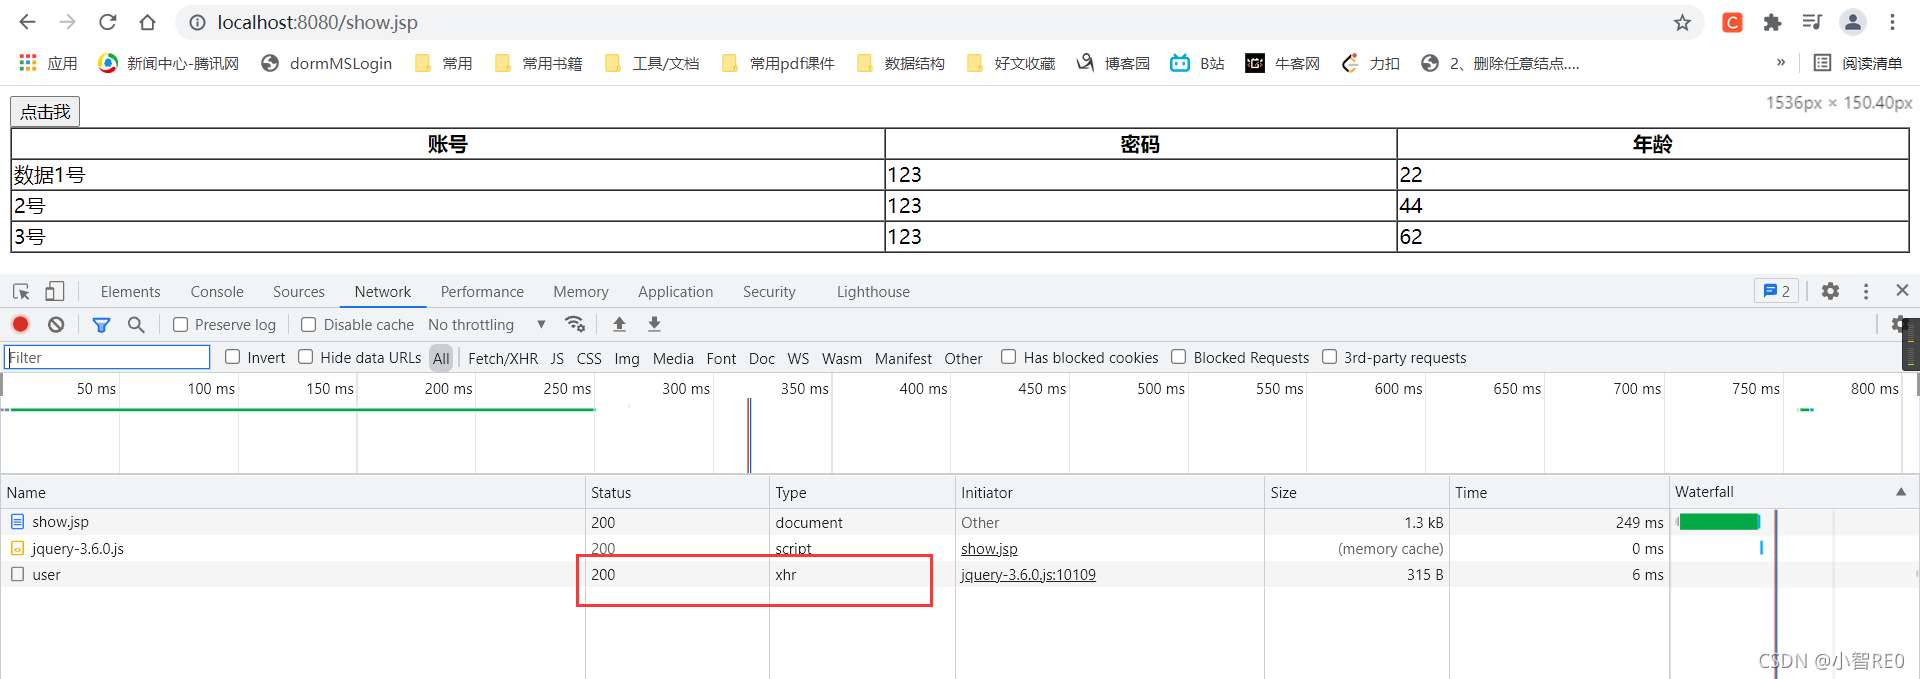This screenshot has height=679, width=1920.
Task: Click the 点击我 button
Action: [45, 111]
